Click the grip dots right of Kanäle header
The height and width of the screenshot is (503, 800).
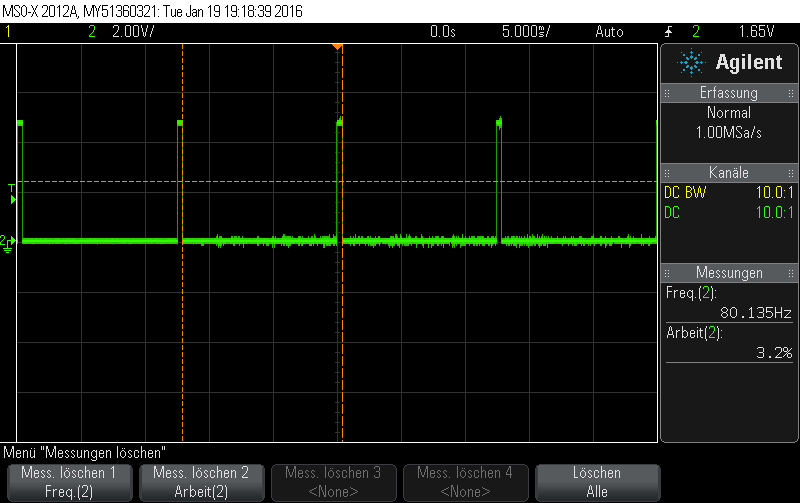[x=791, y=173]
